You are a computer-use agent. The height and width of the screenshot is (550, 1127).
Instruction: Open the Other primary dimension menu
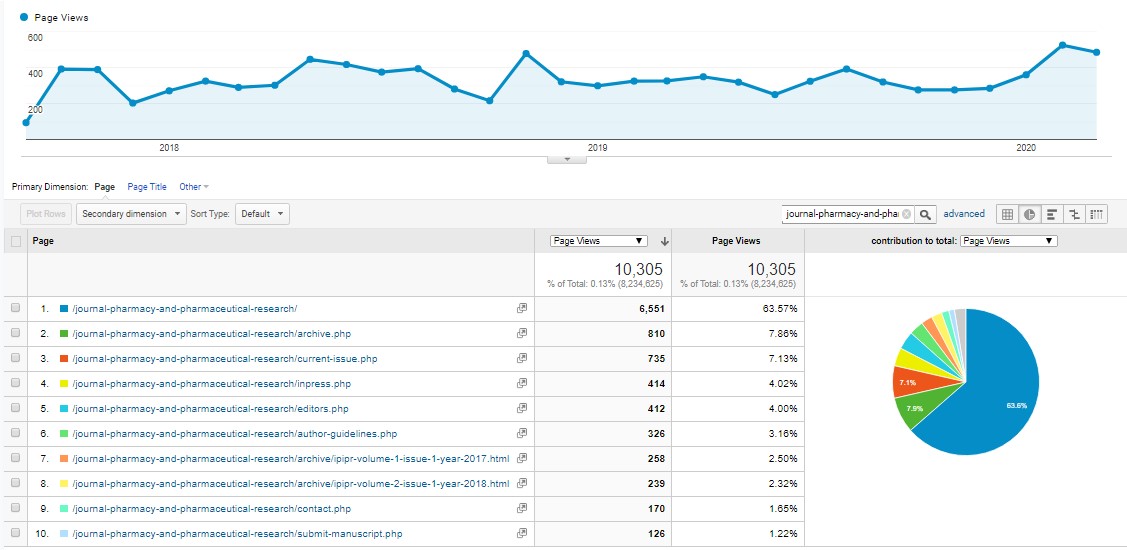click(x=193, y=187)
